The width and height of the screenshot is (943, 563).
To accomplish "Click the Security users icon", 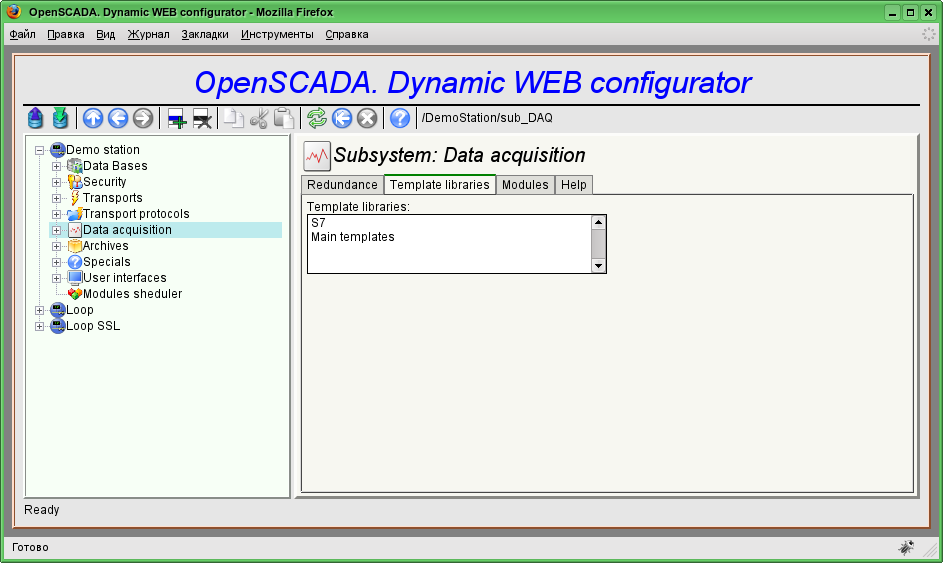I will click(x=75, y=182).
